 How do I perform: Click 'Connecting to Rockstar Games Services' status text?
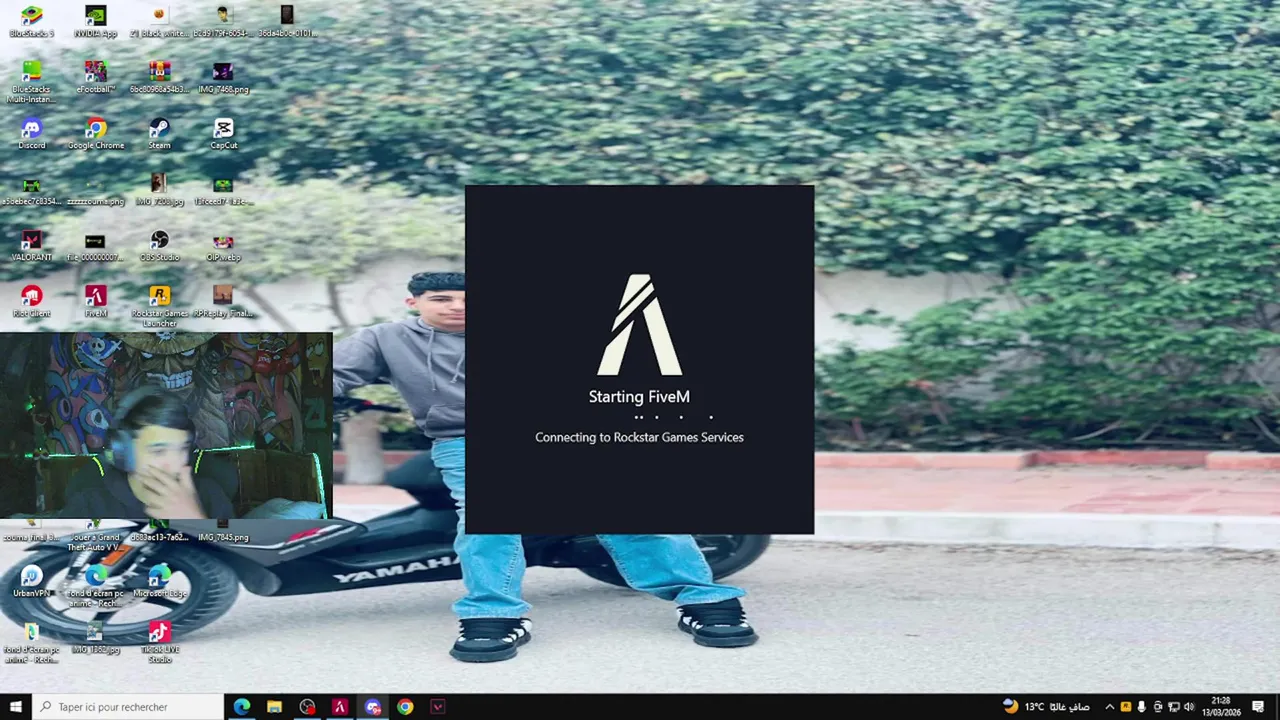pos(639,437)
